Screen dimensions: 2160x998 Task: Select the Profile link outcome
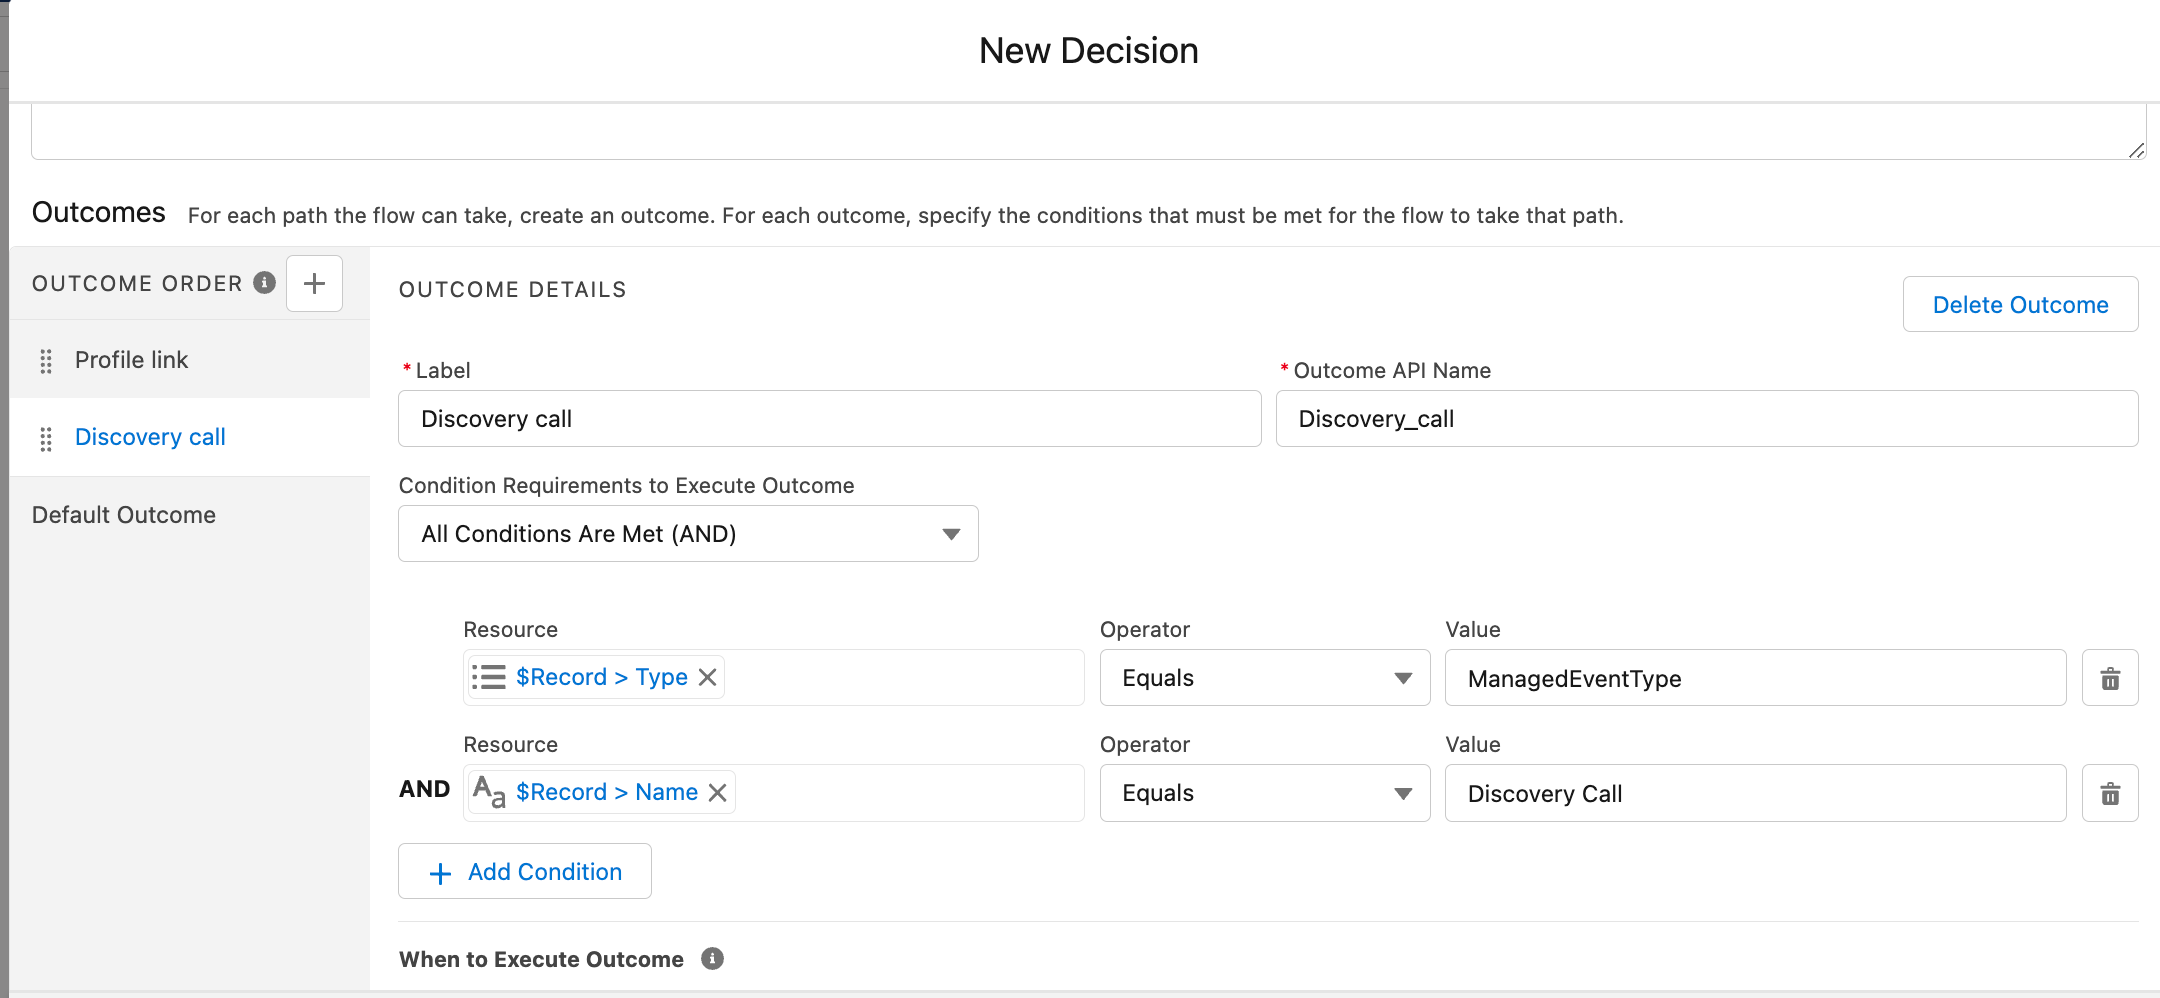click(131, 360)
